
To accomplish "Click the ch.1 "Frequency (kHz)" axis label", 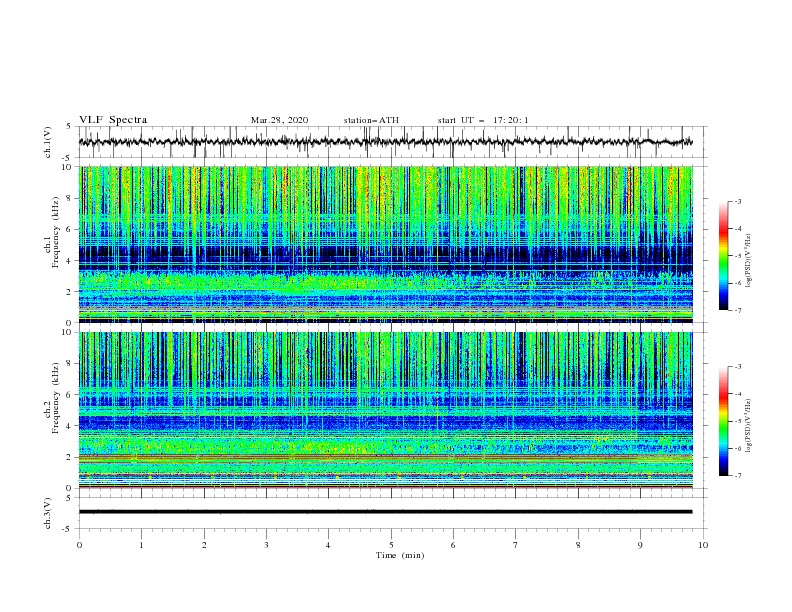I will (56, 232).
